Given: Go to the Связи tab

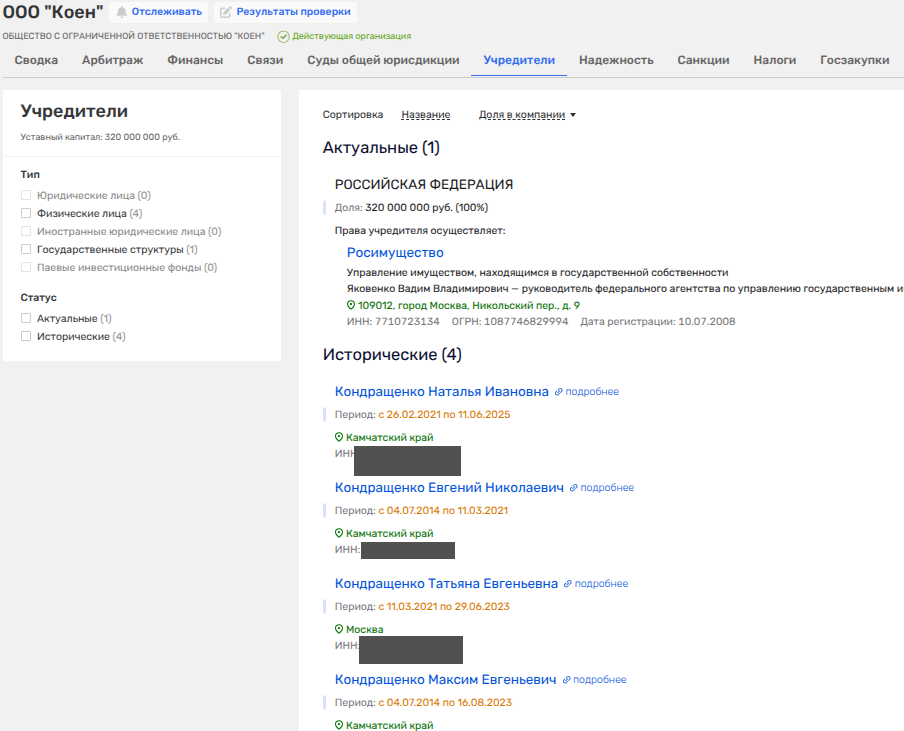Looking at the screenshot, I should [265, 60].
